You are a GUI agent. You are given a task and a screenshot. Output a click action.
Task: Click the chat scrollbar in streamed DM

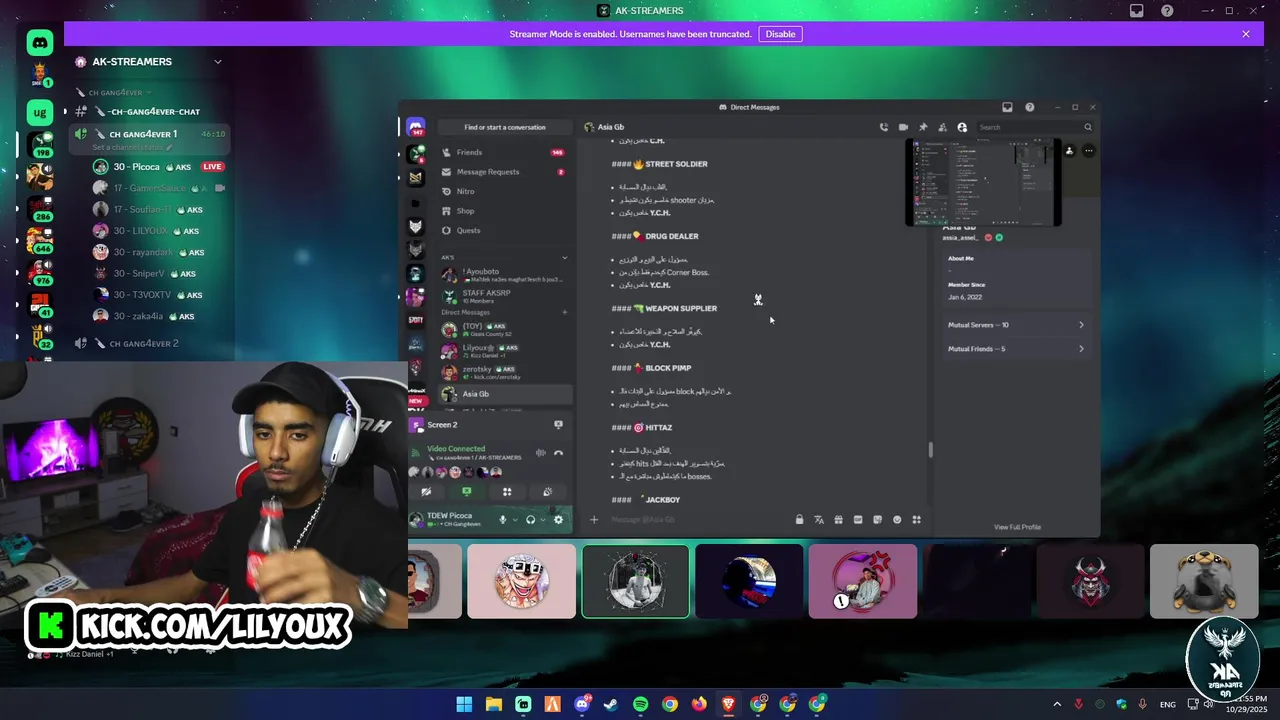(930, 450)
